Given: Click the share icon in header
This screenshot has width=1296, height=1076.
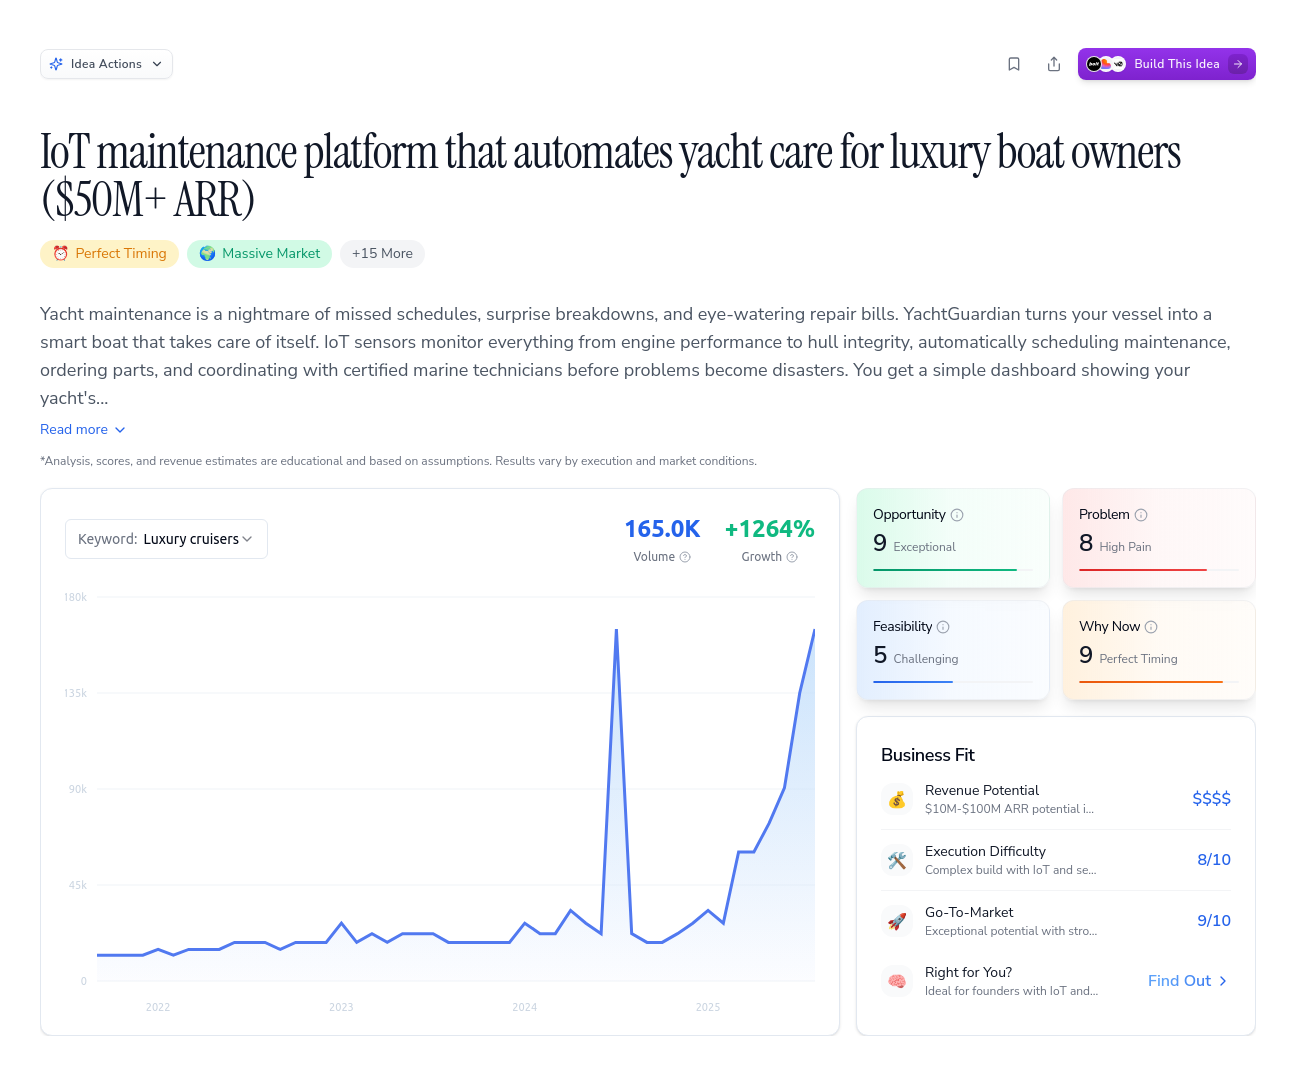Looking at the screenshot, I should pyautogui.click(x=1054, y=64).
